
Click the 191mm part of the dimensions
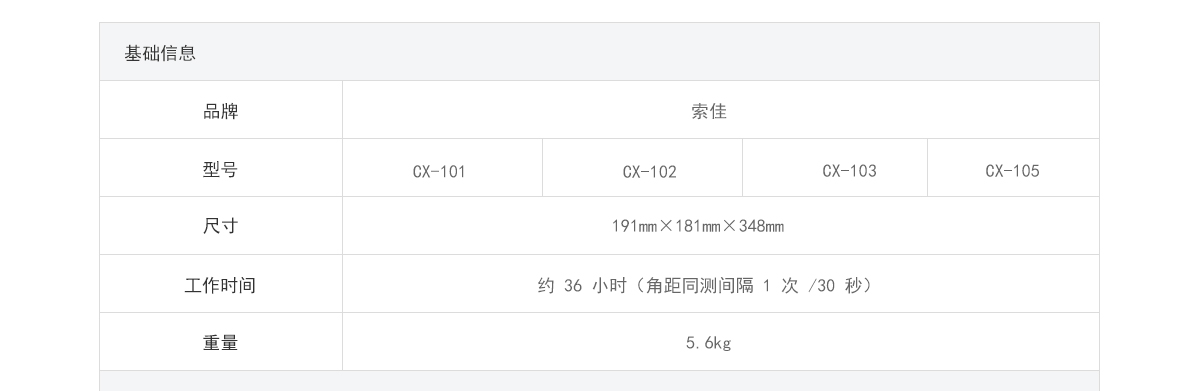coord(634,226)
